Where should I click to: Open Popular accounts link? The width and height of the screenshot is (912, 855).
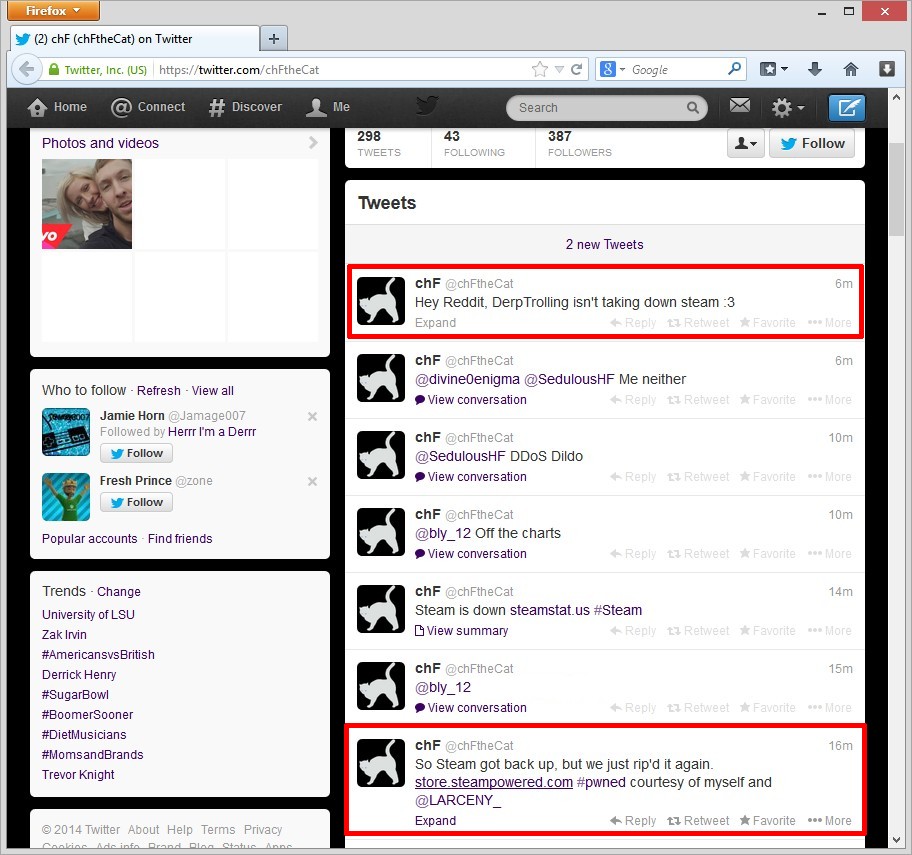90,539
